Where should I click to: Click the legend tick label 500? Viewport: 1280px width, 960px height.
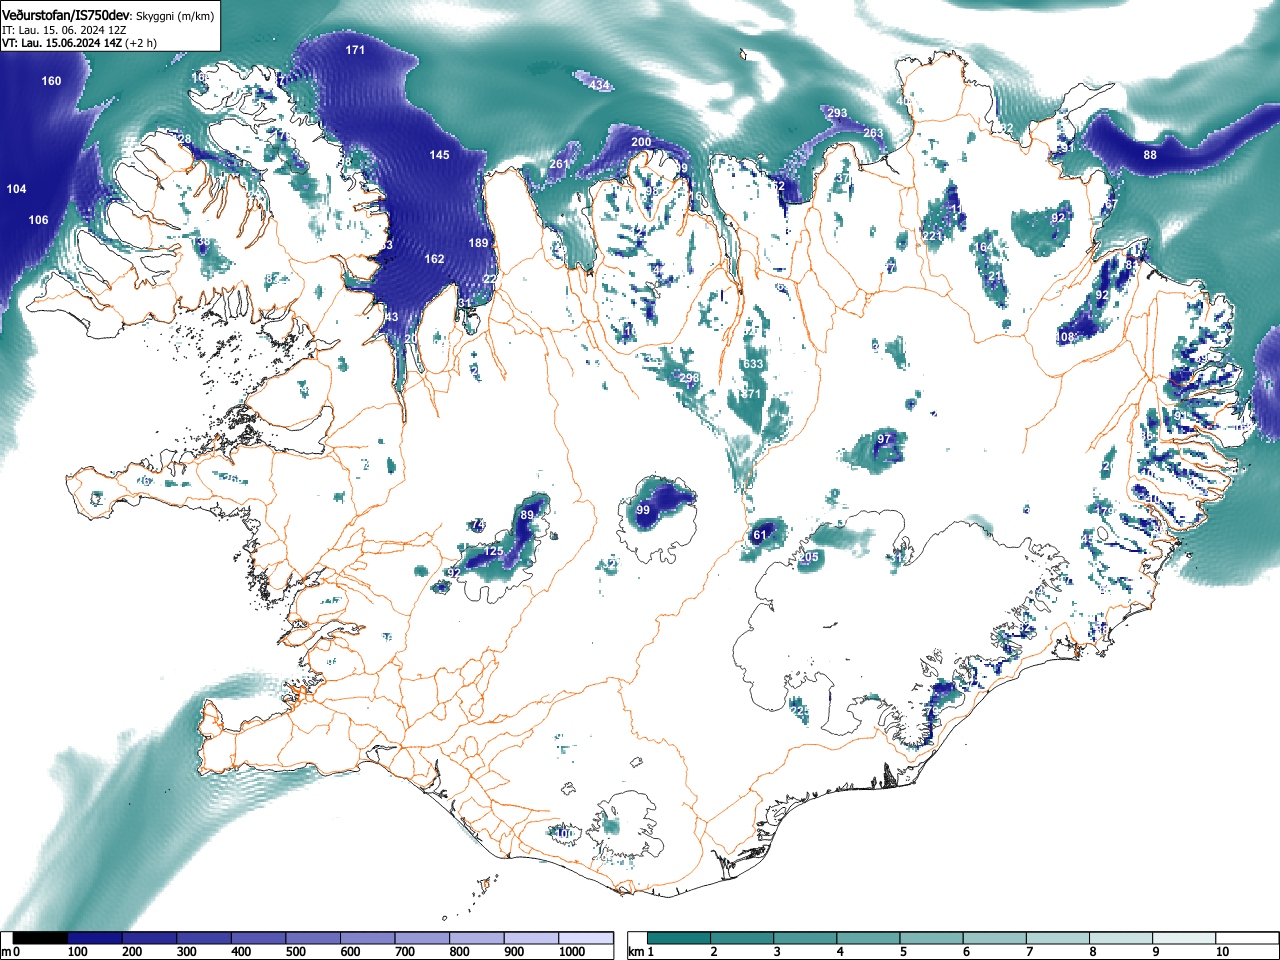click(x=295, y=952)
